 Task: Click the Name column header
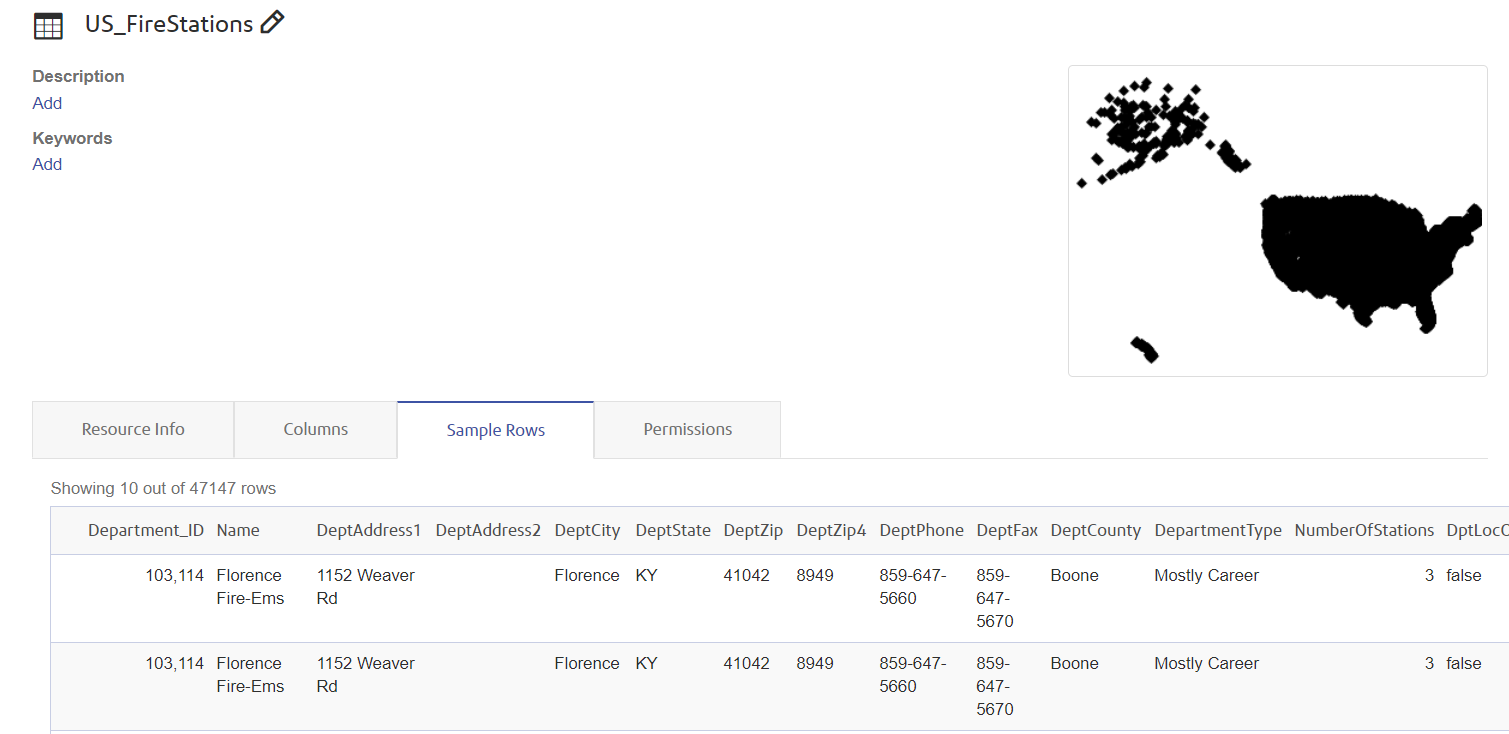pos(238,530)
